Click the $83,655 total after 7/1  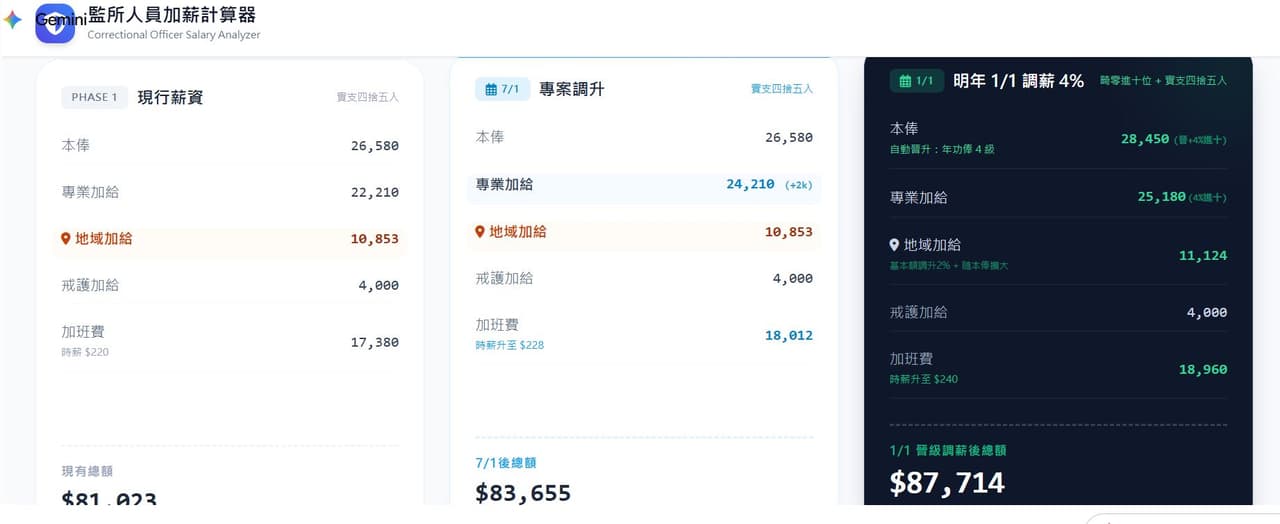[x=523, y=493]
